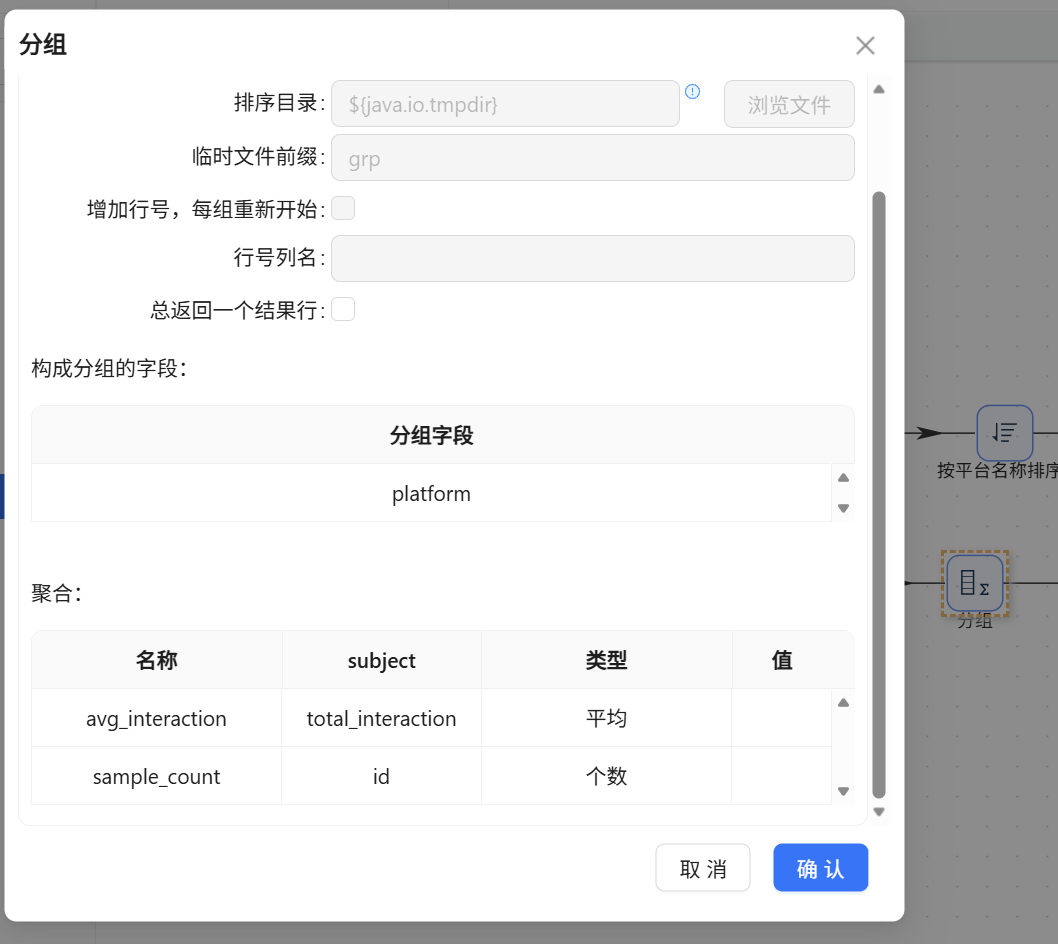
Task: Click the dialog scrollbar up arrow
Action: [x=879, y=89]
